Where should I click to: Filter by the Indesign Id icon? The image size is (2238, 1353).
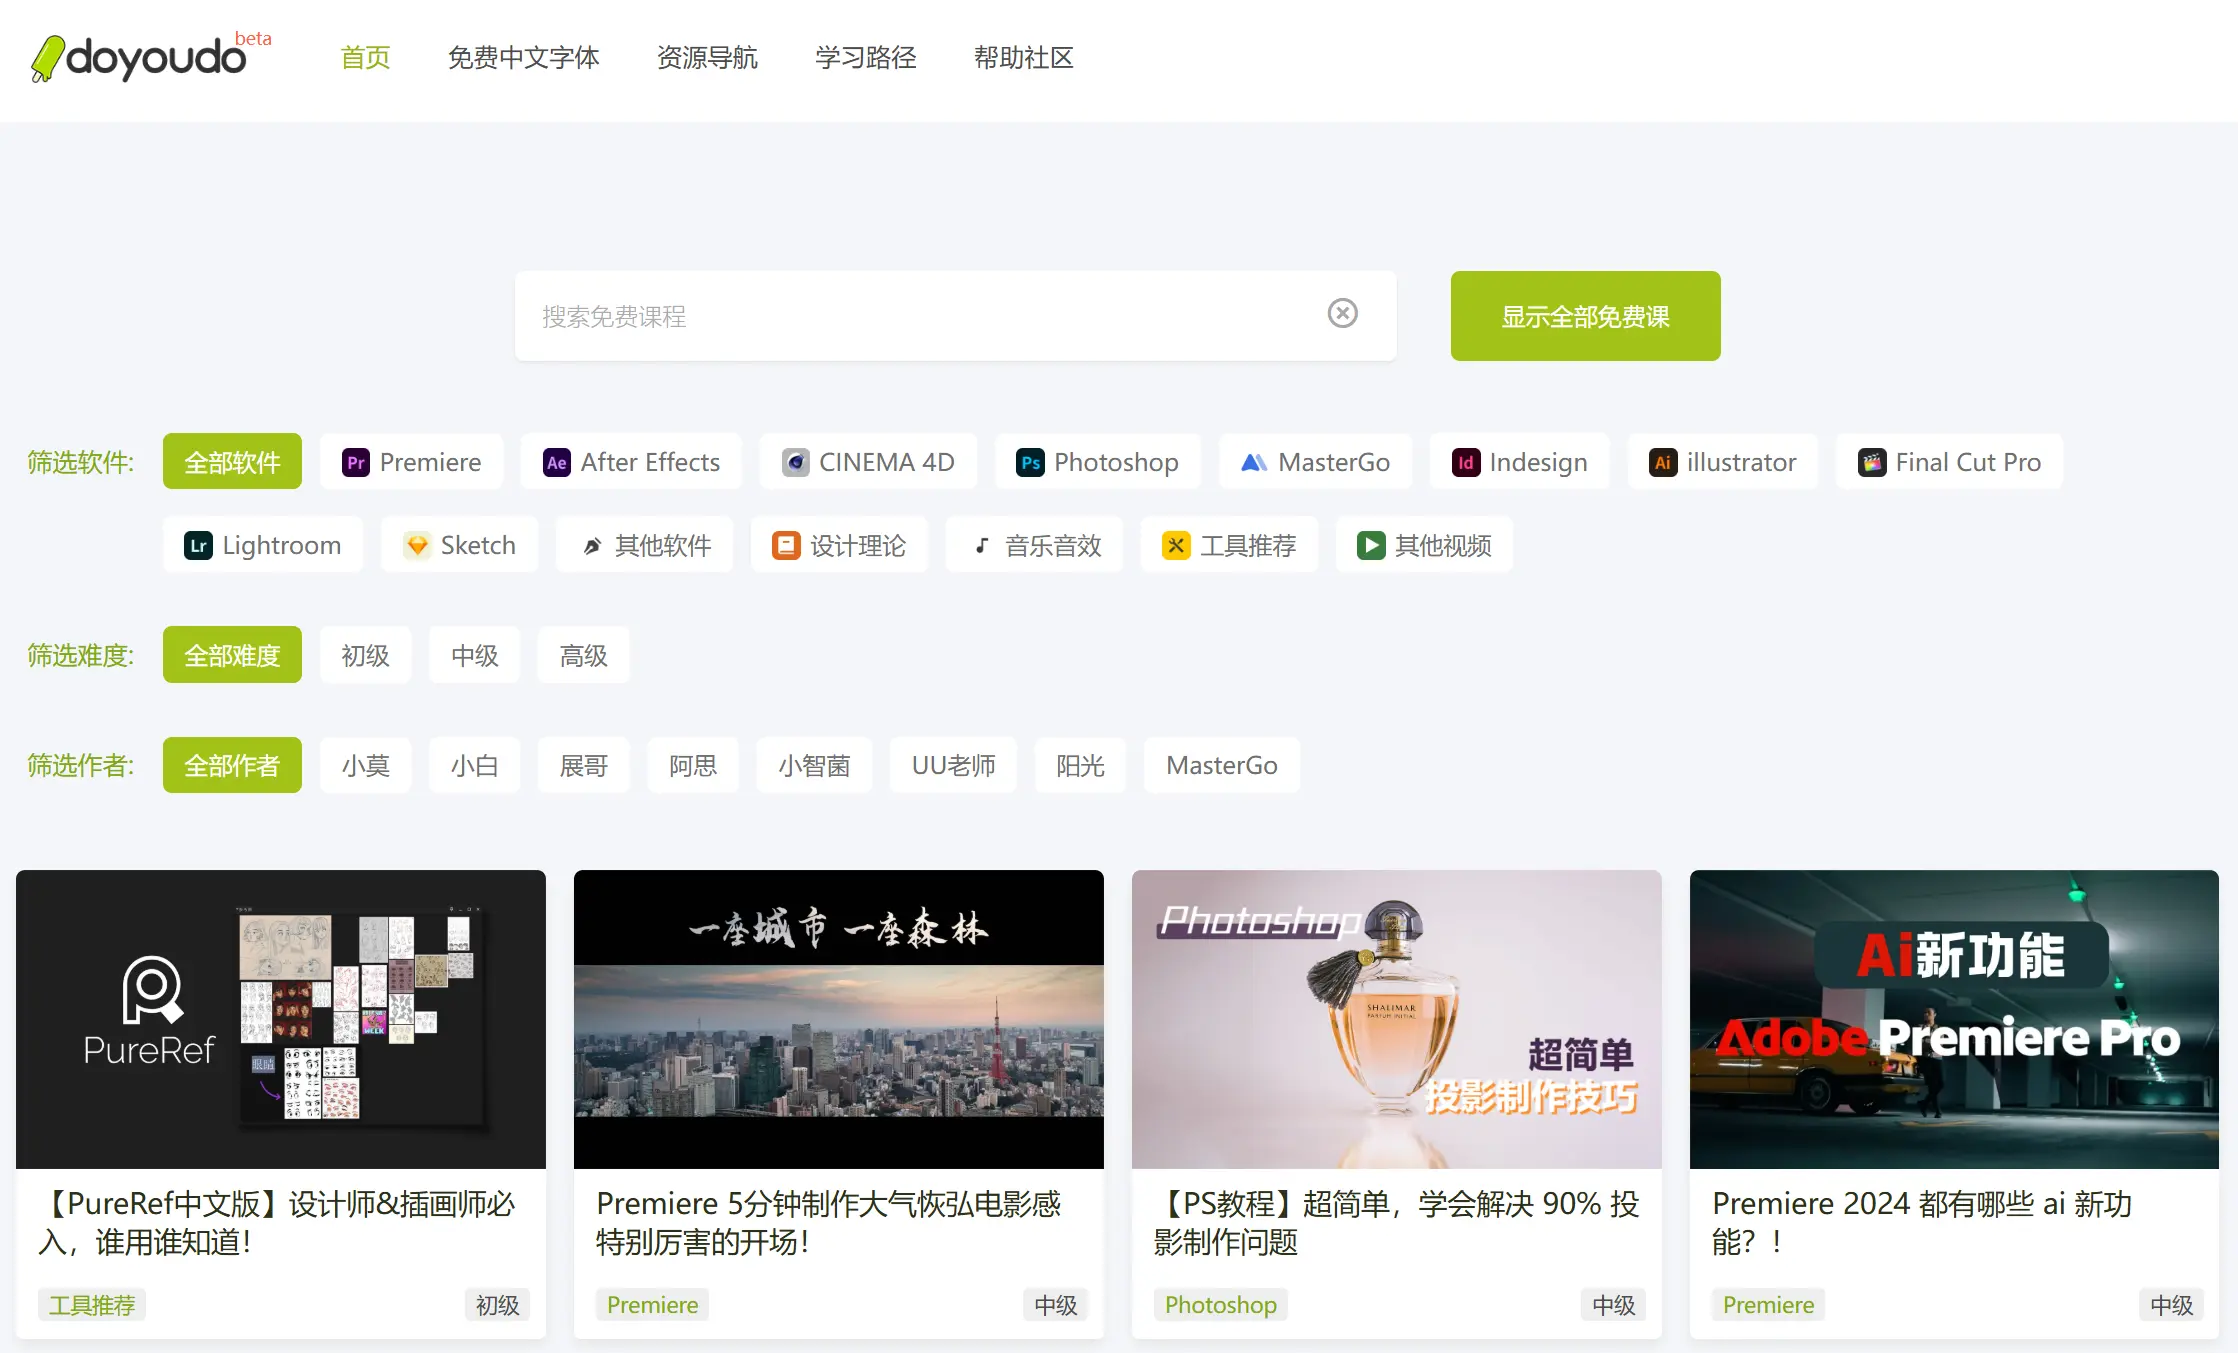1465,462
